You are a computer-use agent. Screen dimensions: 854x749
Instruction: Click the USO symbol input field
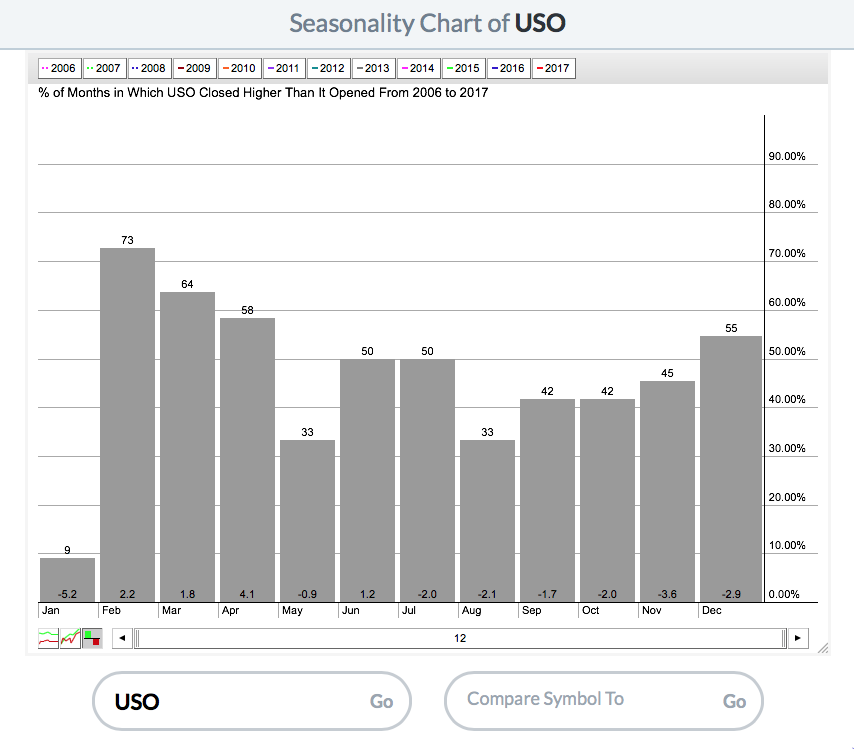[x=230, y=701]
